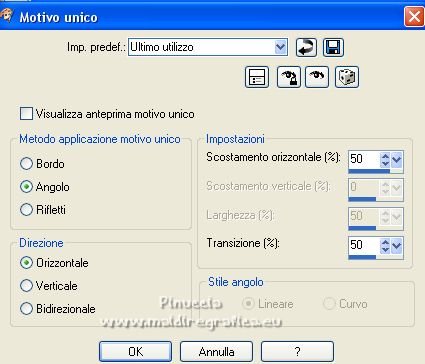Image resolution: width=425 pixels, height=364 pixels.
Task: Click the Larghezza spinner arrows
Action: tap(385, 217)
